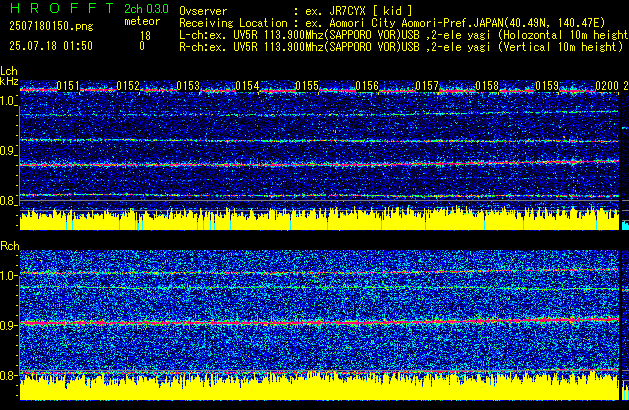
Task: Click the Lch 1.0 kHz axis label
Action: pos(8,101)
